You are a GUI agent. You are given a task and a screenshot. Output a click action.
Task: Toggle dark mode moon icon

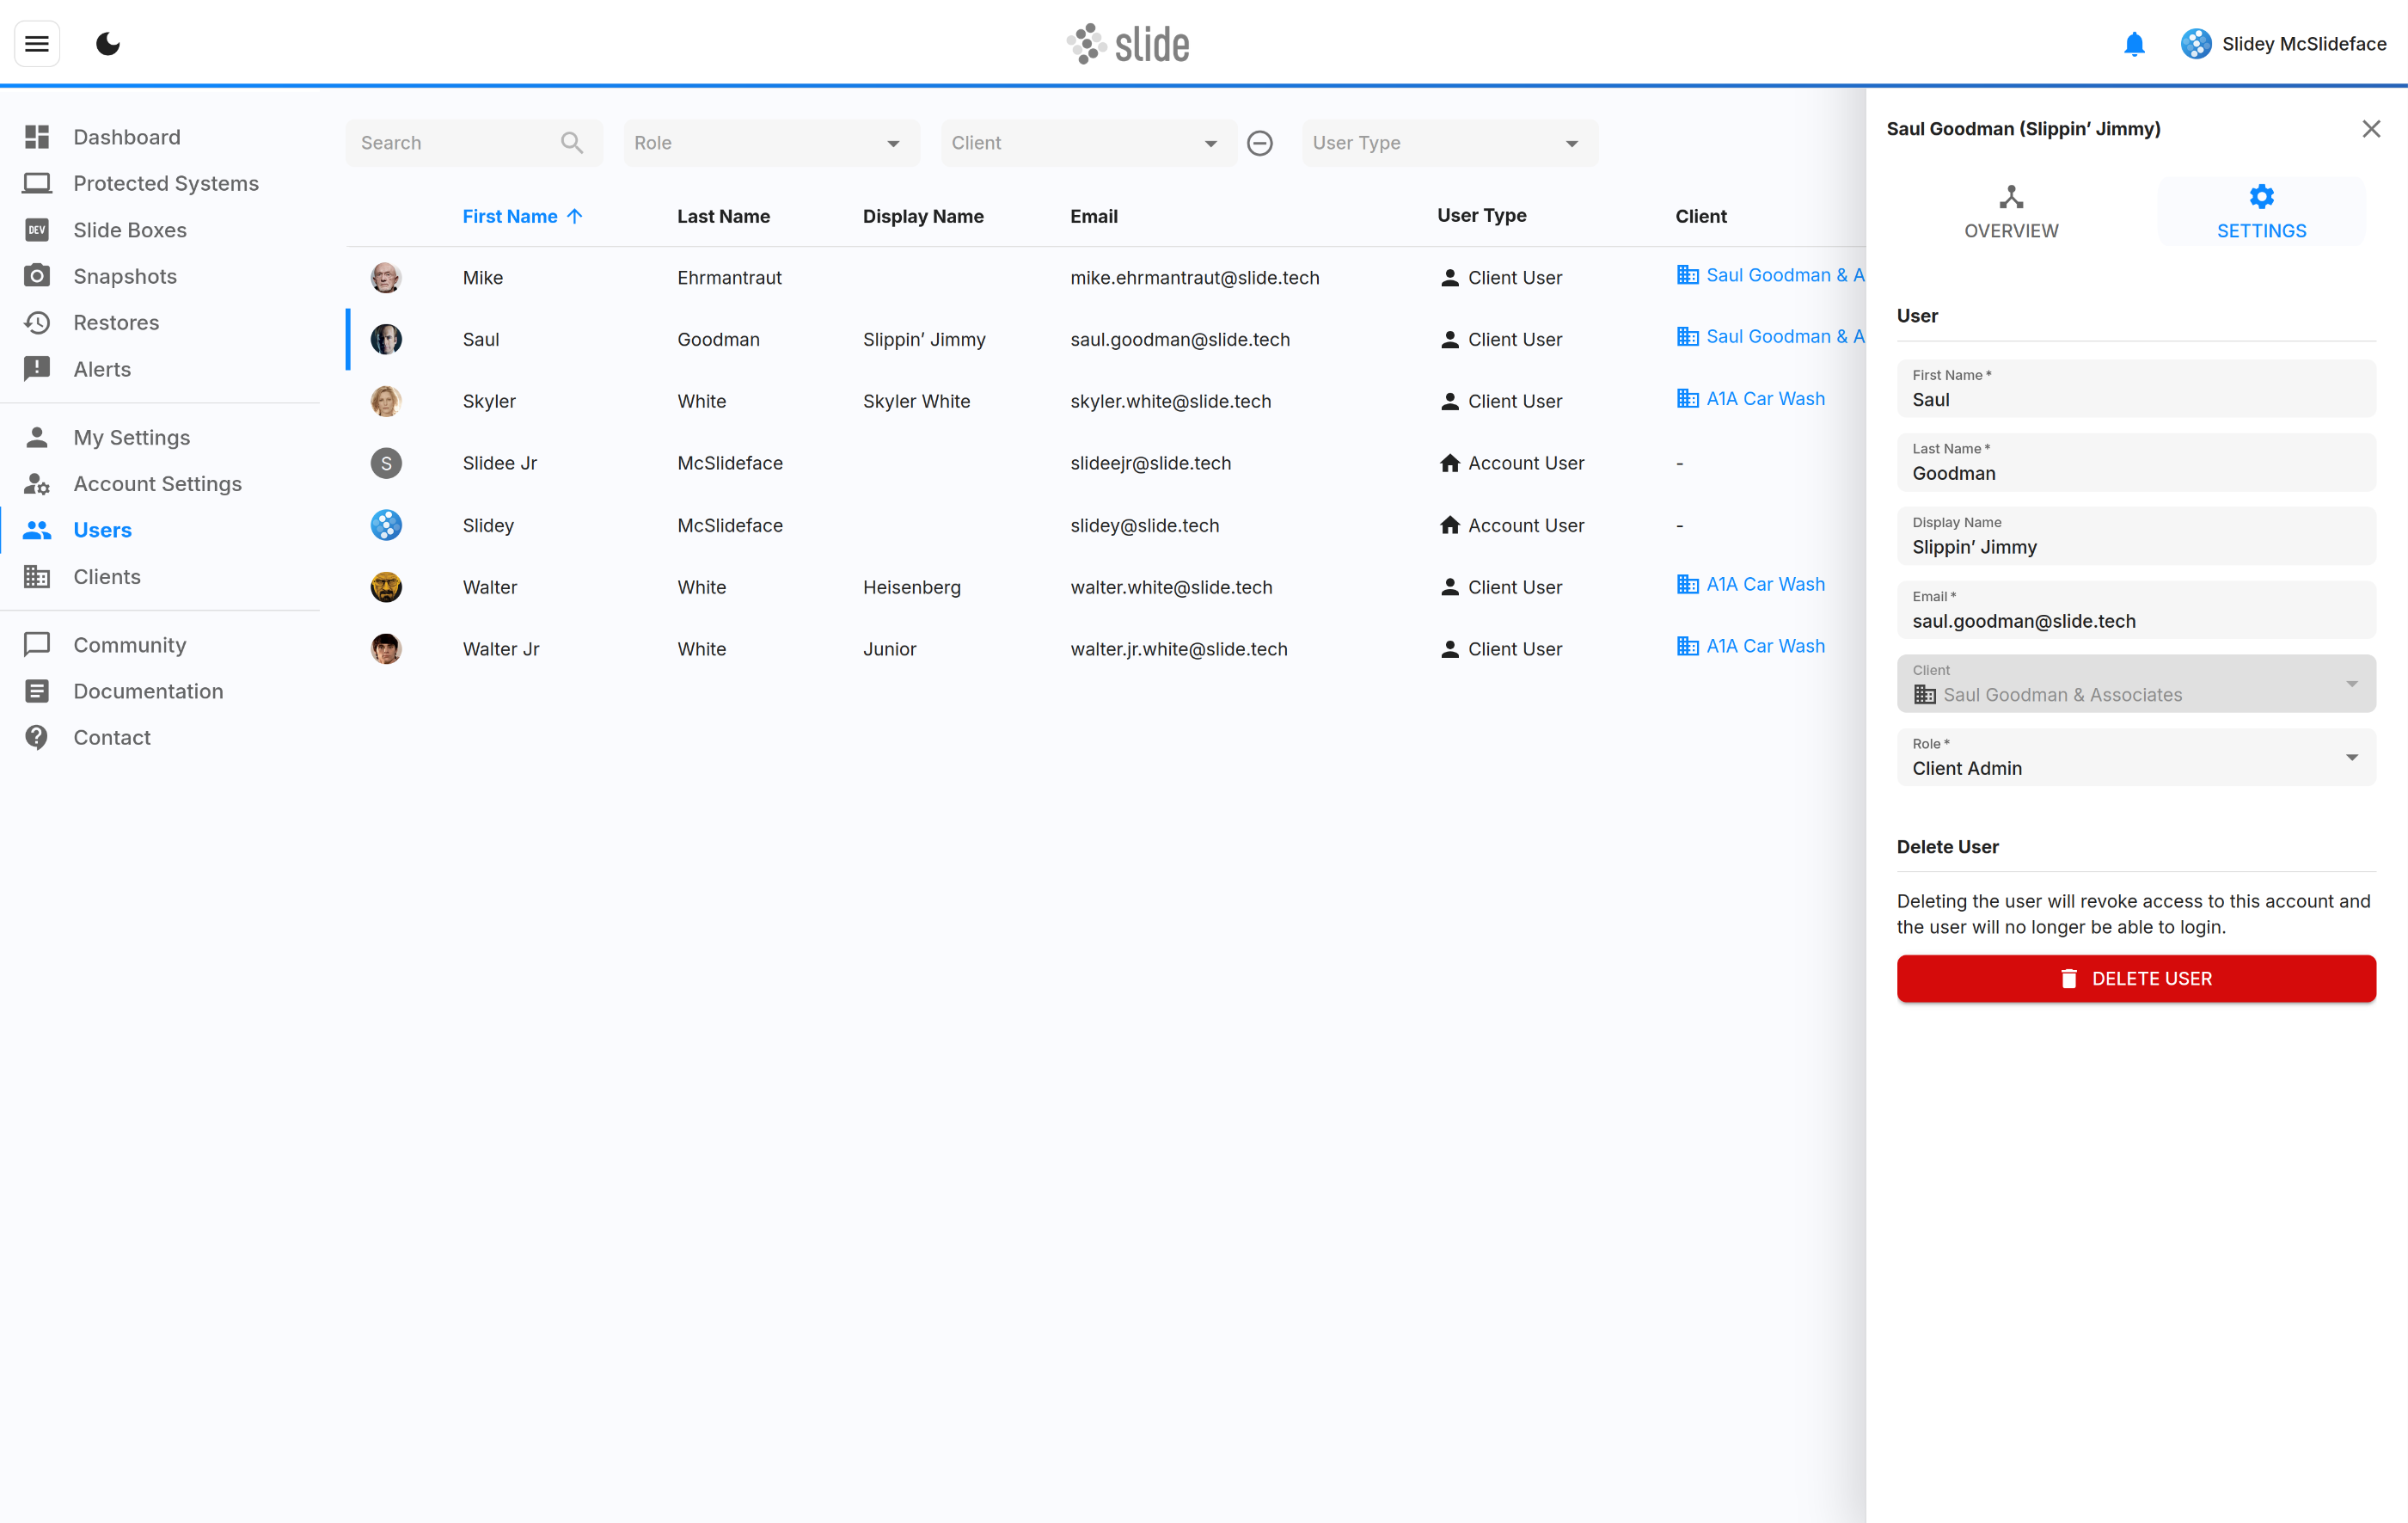tap(108, 44)
